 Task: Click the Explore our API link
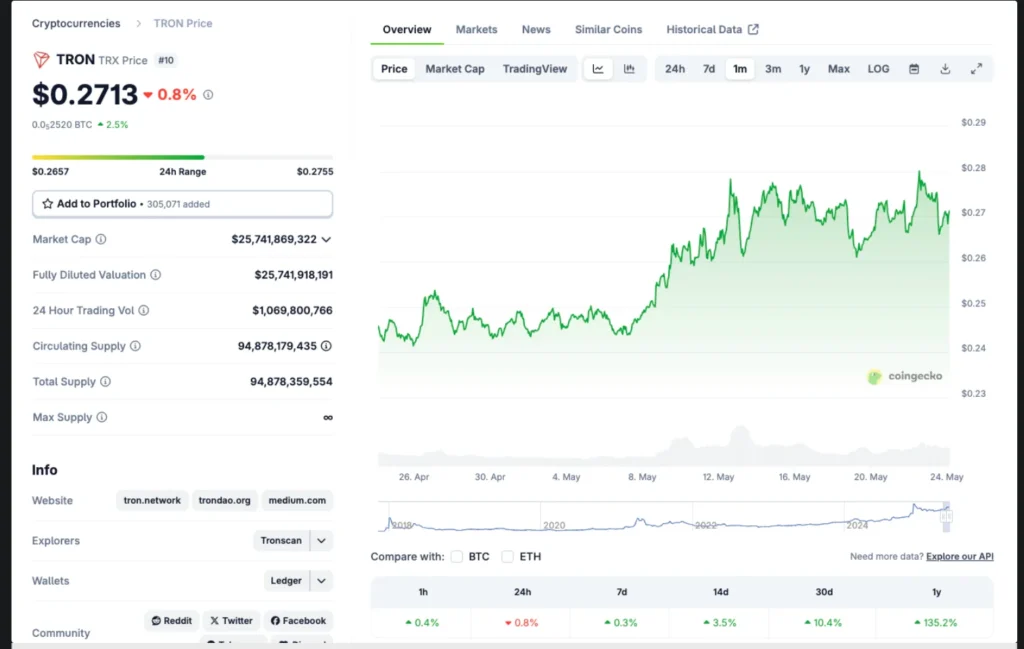point(959,556)
